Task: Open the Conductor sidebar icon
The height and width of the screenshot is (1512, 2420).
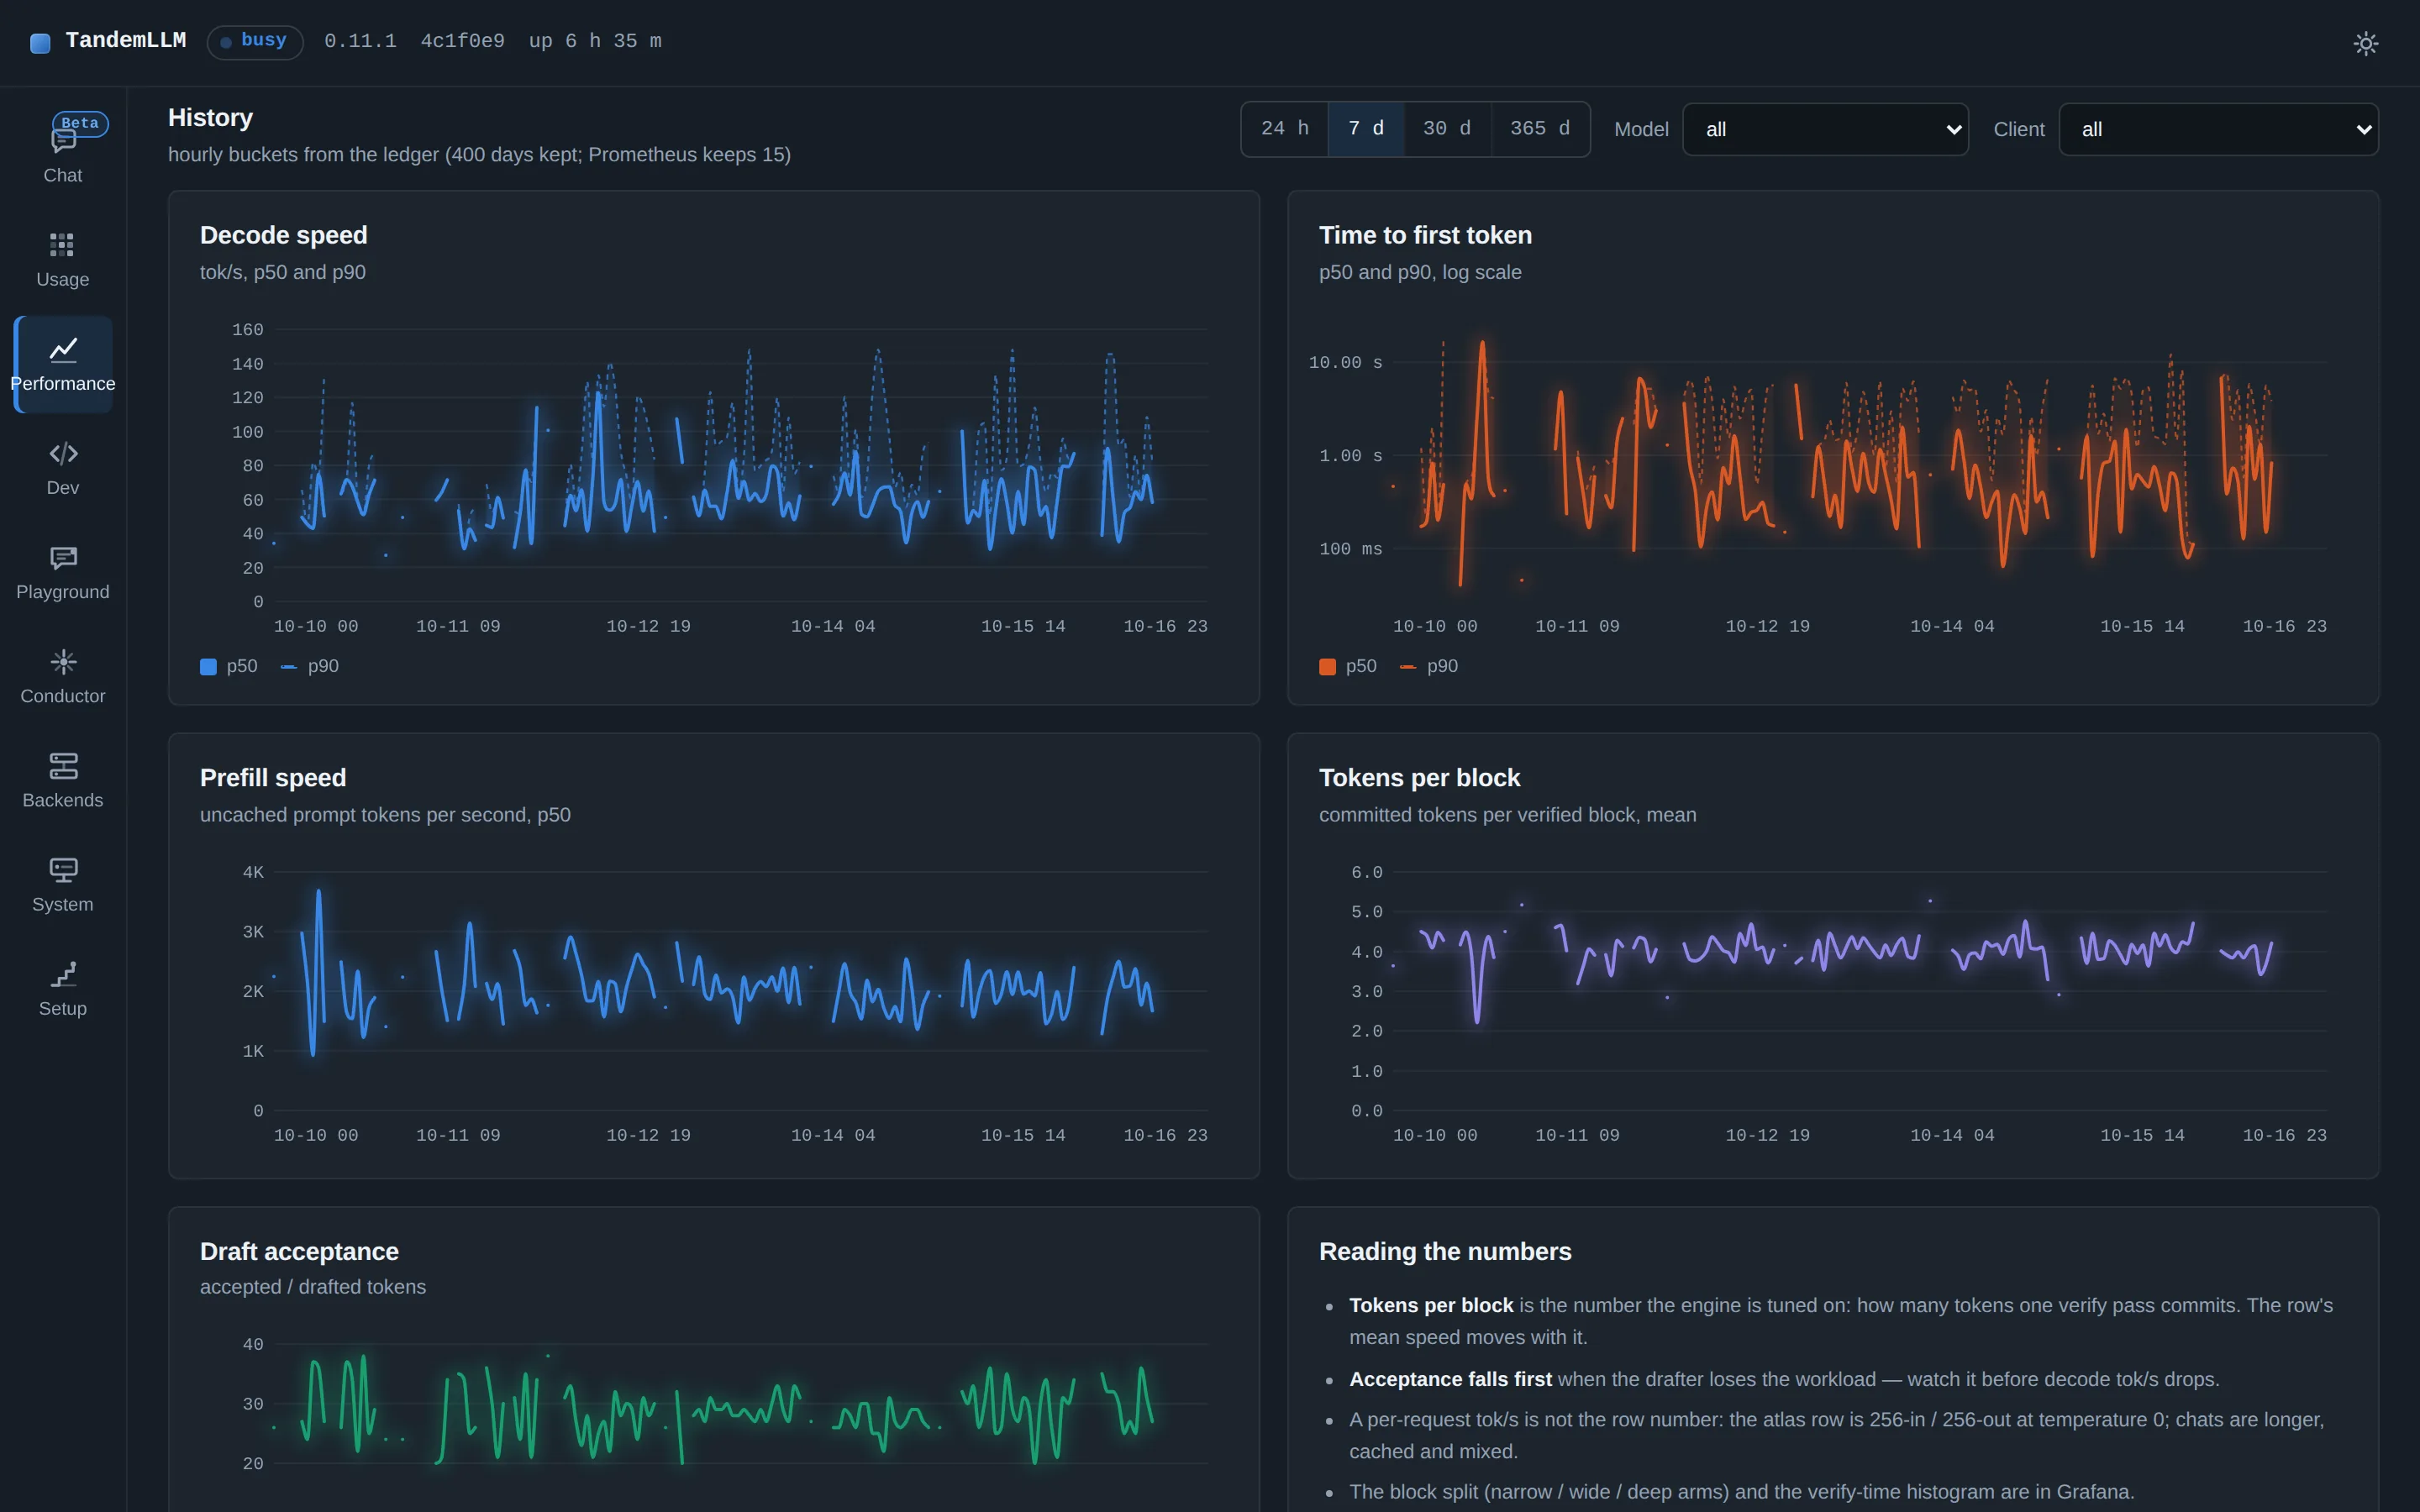Action: pos(63,661)
